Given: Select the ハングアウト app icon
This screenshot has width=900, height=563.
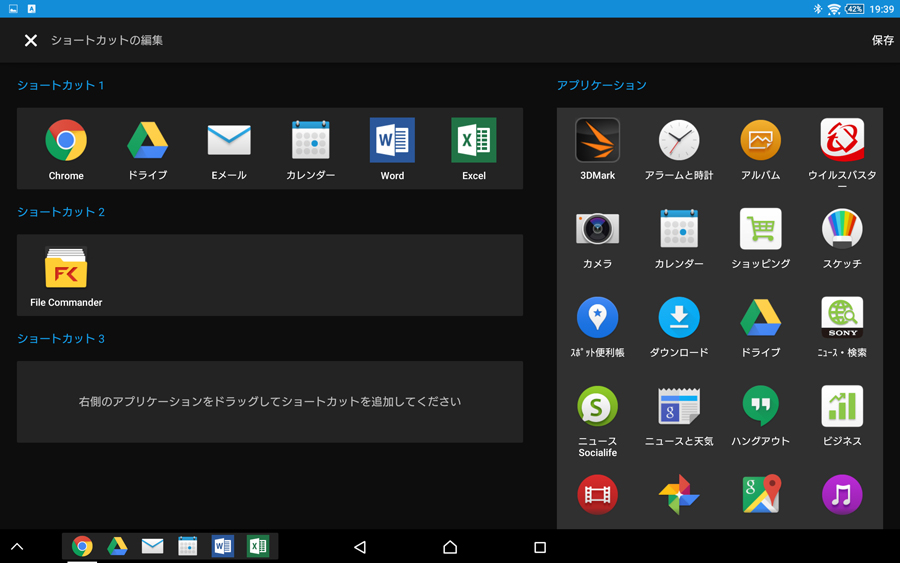Looking at the screenshot, I should pyautogui.click(x=760, y=407).
